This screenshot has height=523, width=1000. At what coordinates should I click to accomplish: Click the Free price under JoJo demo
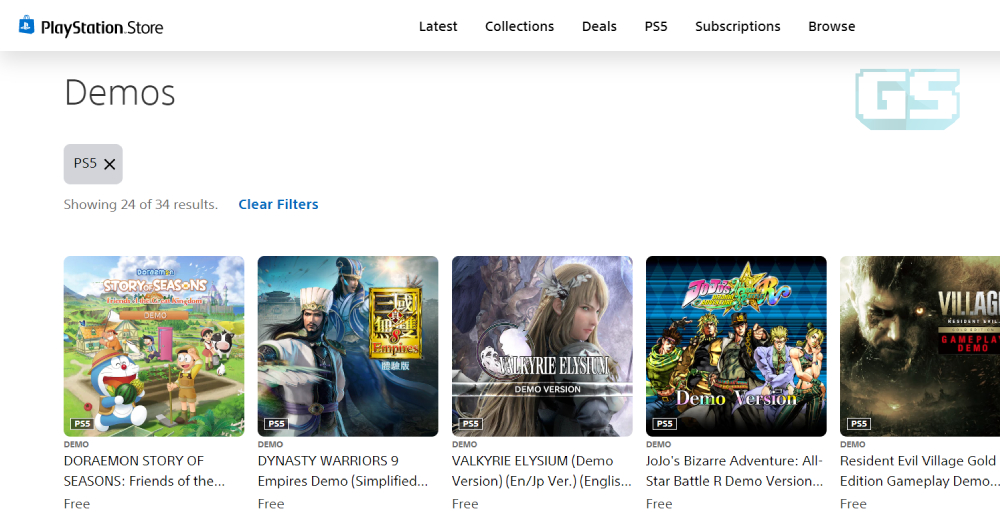(659, 504)
